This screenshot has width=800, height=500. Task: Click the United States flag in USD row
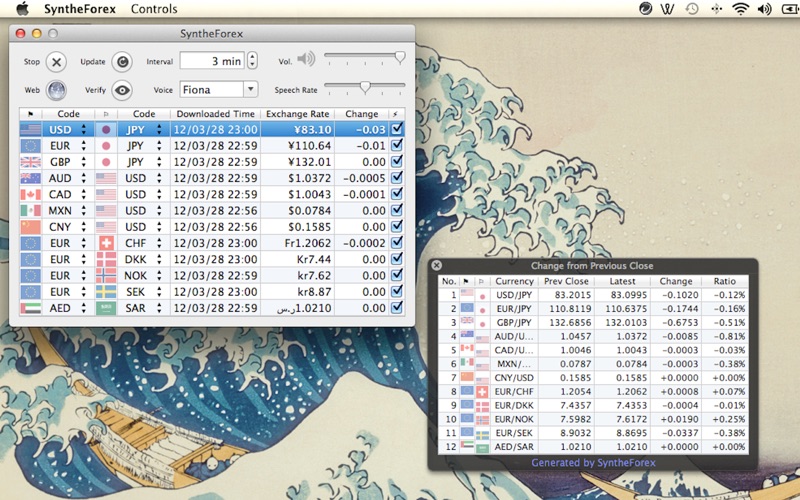coord(31,129)
